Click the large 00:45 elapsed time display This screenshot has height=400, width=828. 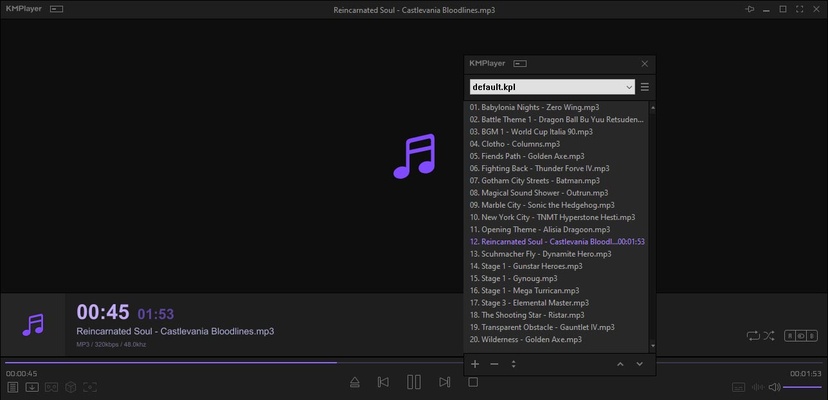point(103,312)
